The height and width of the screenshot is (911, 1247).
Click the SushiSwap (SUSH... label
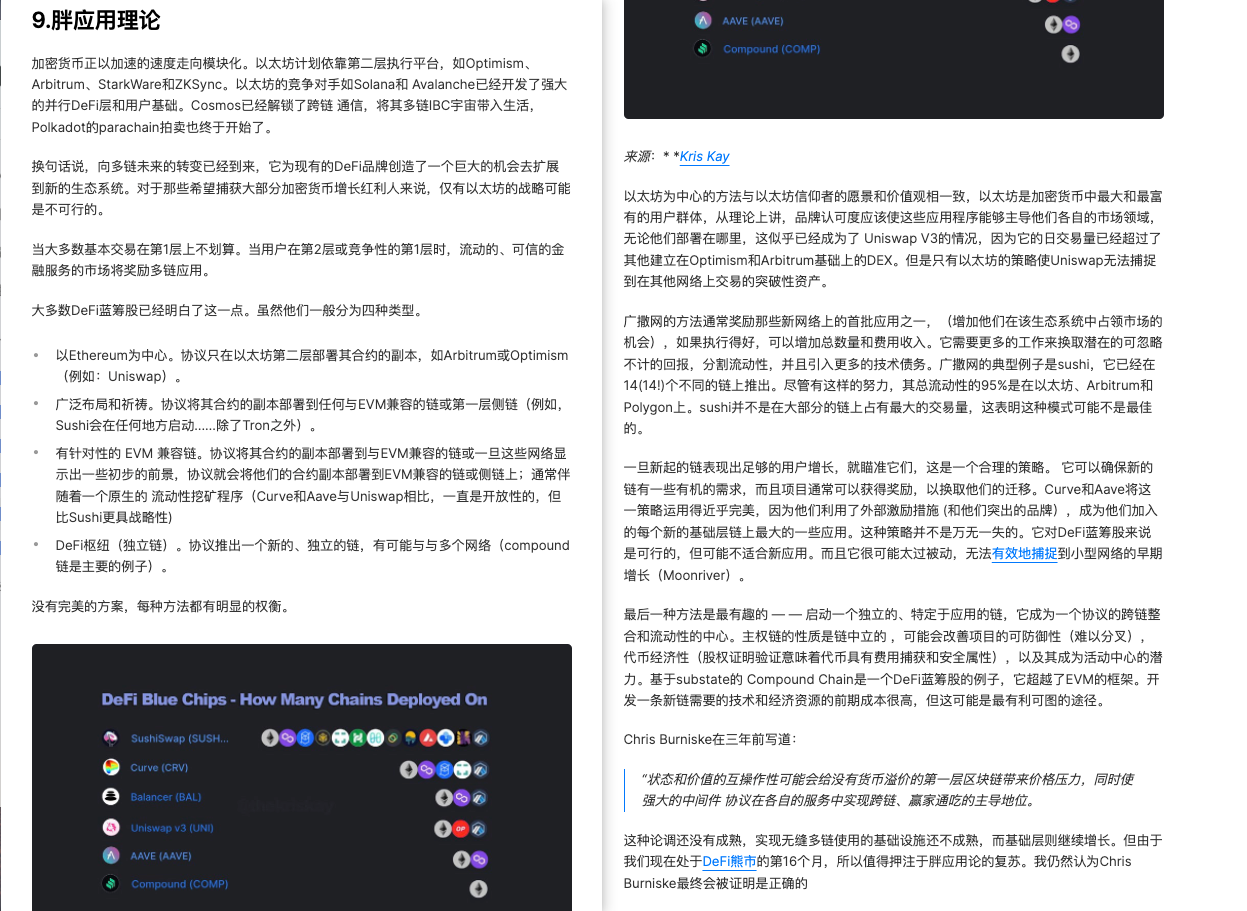[x=180, y=739]
